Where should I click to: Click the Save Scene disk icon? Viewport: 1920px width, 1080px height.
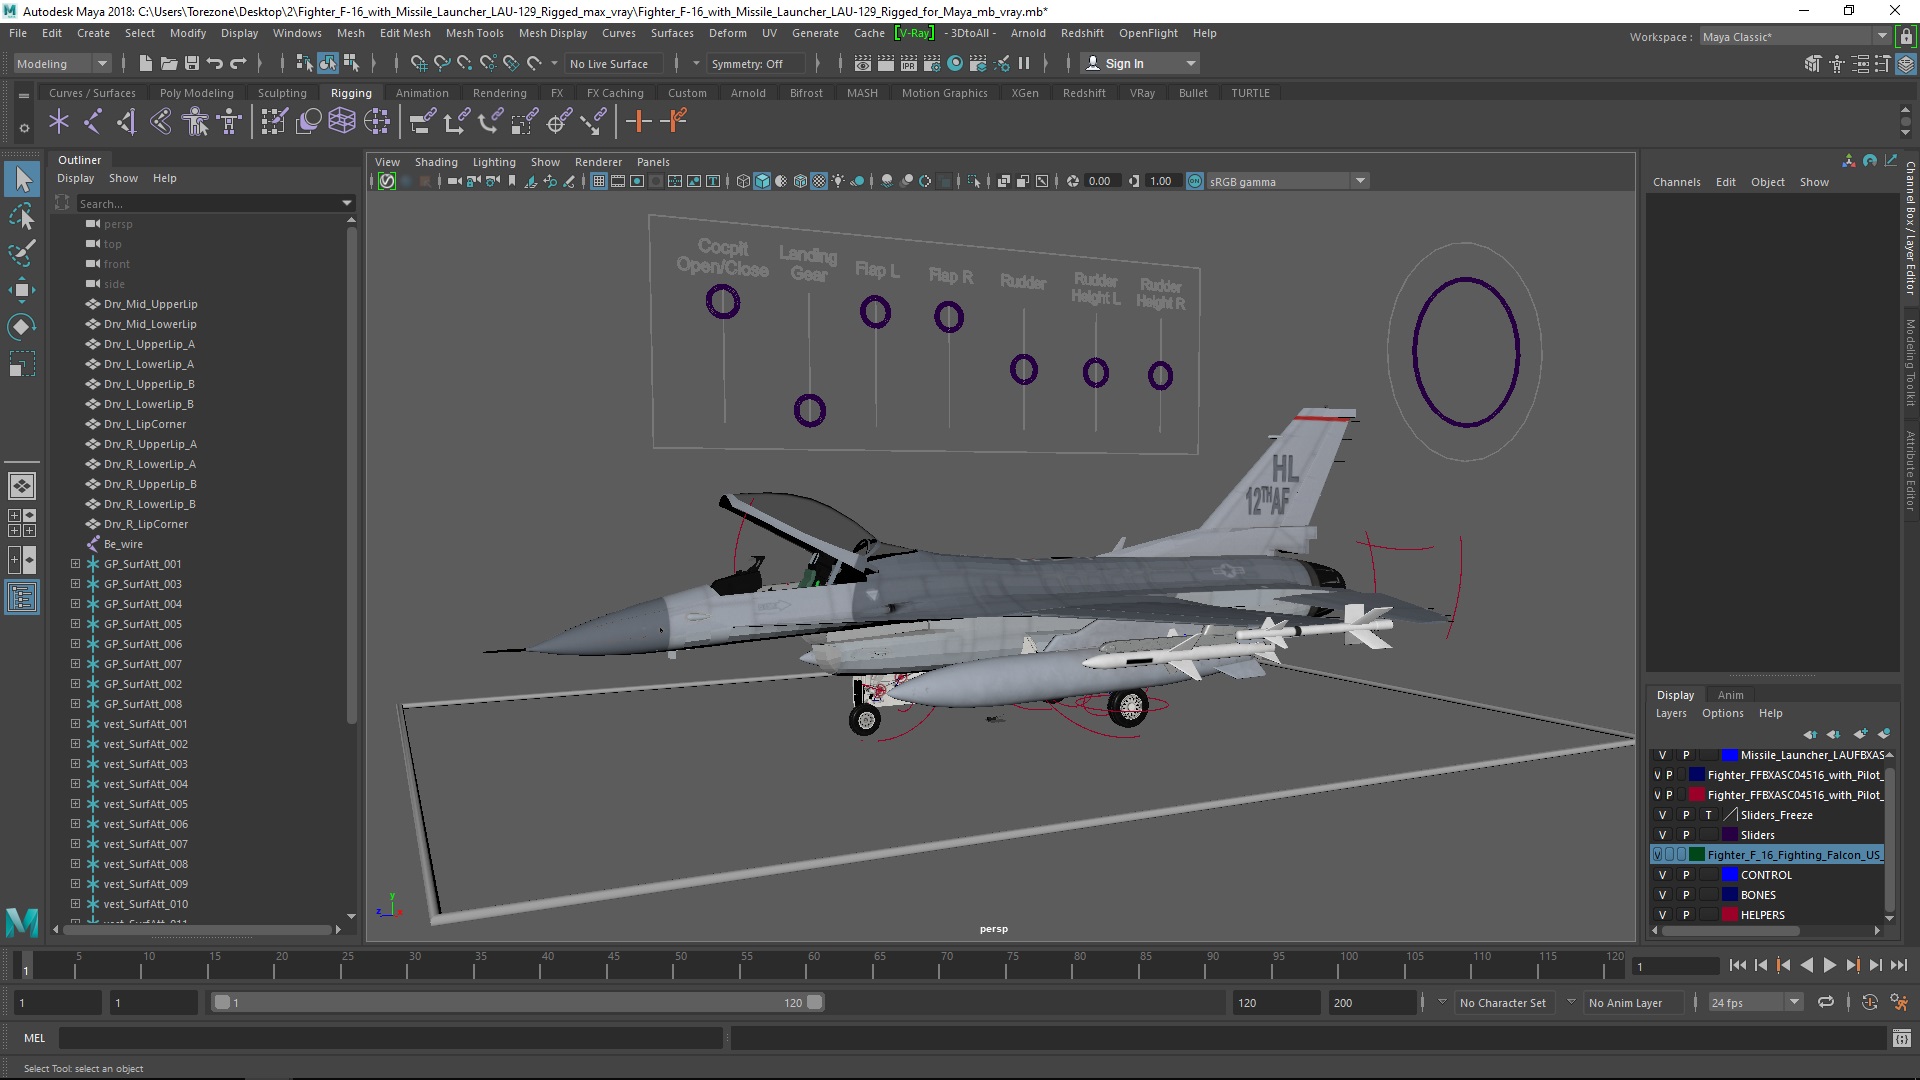point(192,63)
